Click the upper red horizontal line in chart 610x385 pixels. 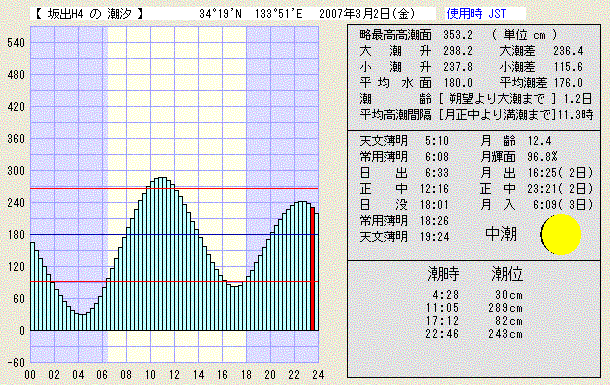(174, 189)
